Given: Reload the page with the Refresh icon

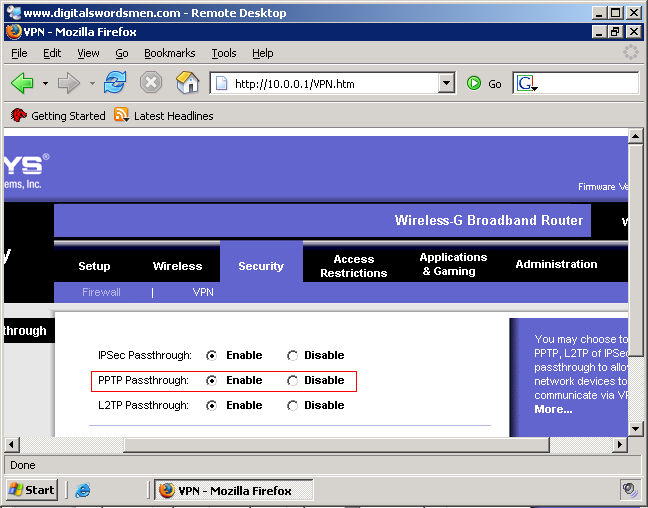Looking at the screenshot, I should (114, 82).
